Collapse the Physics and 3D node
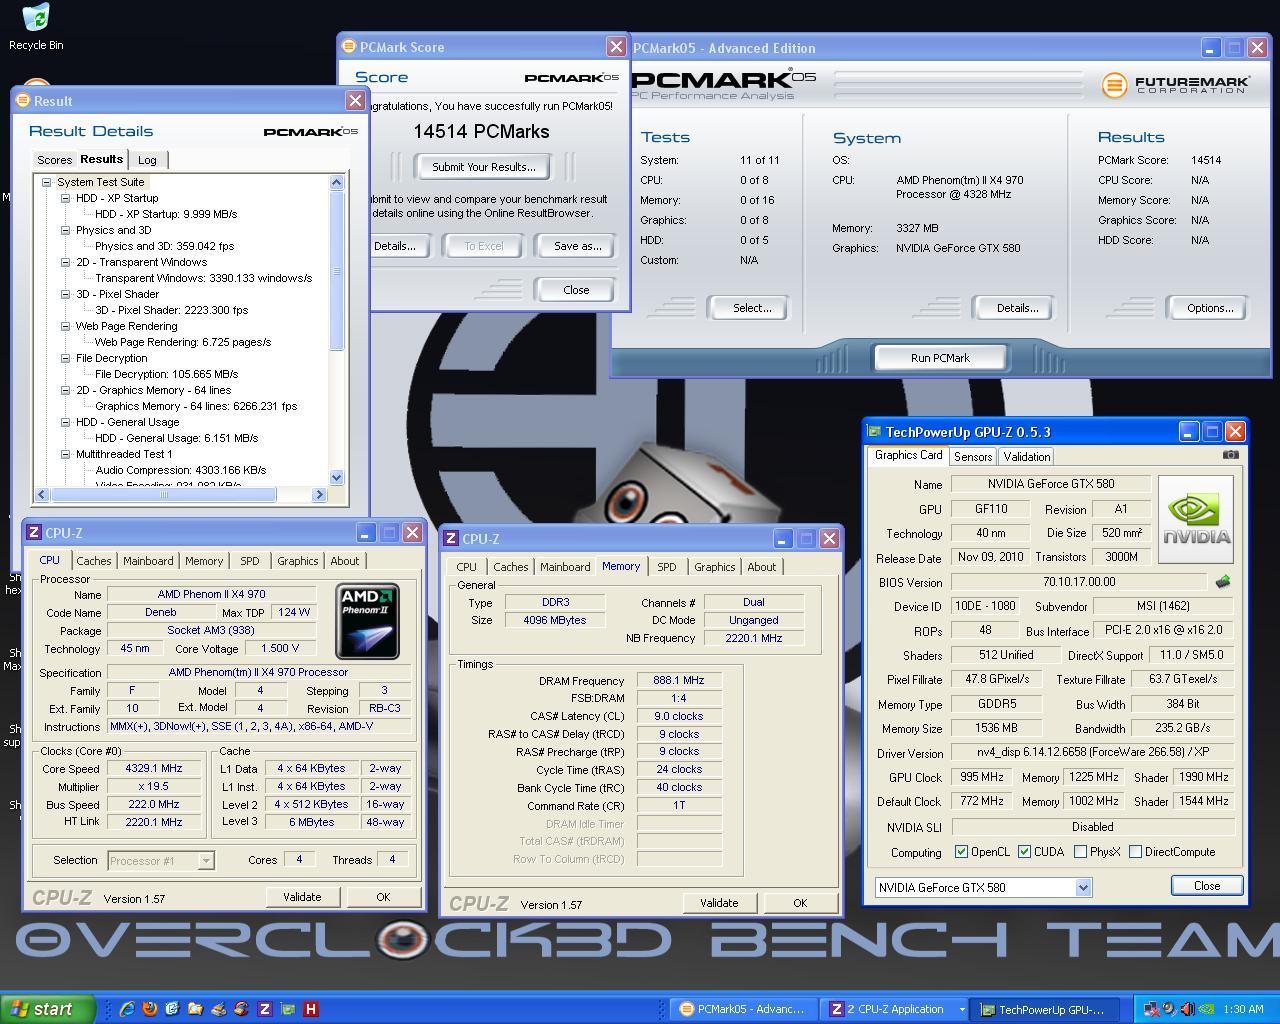 click(66, 230)
